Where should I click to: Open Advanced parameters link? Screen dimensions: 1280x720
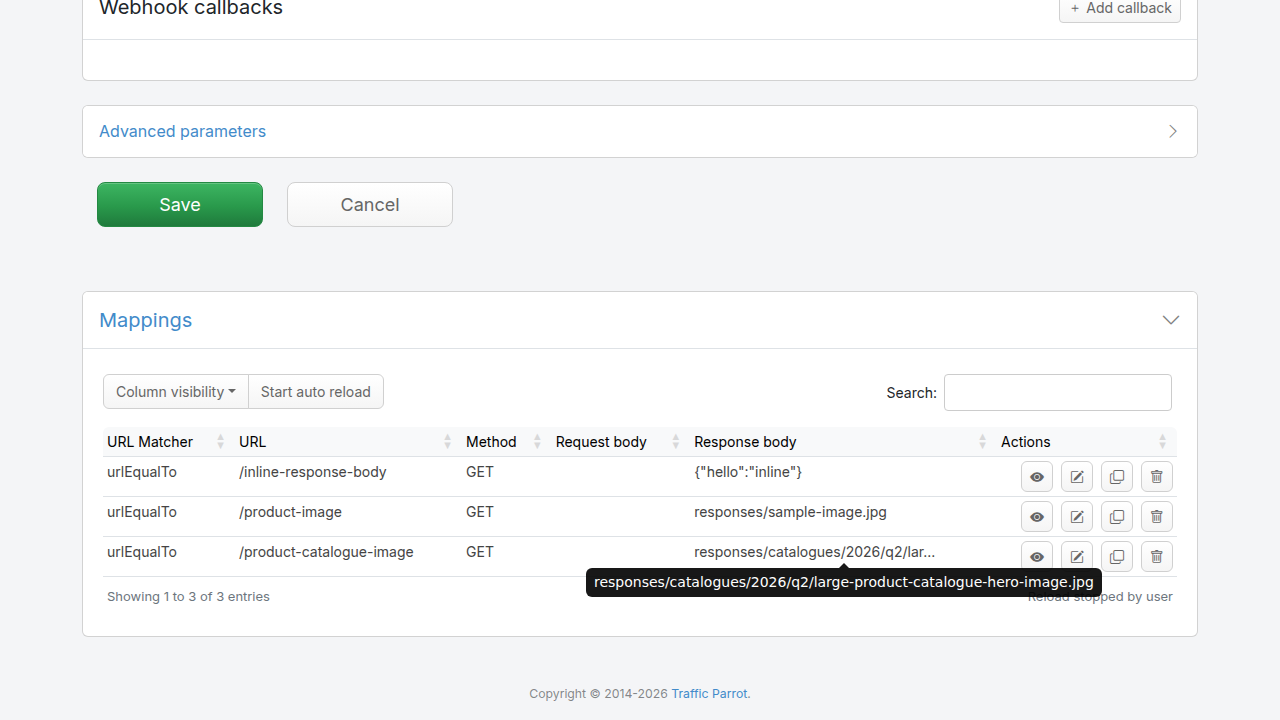(182, 131)
